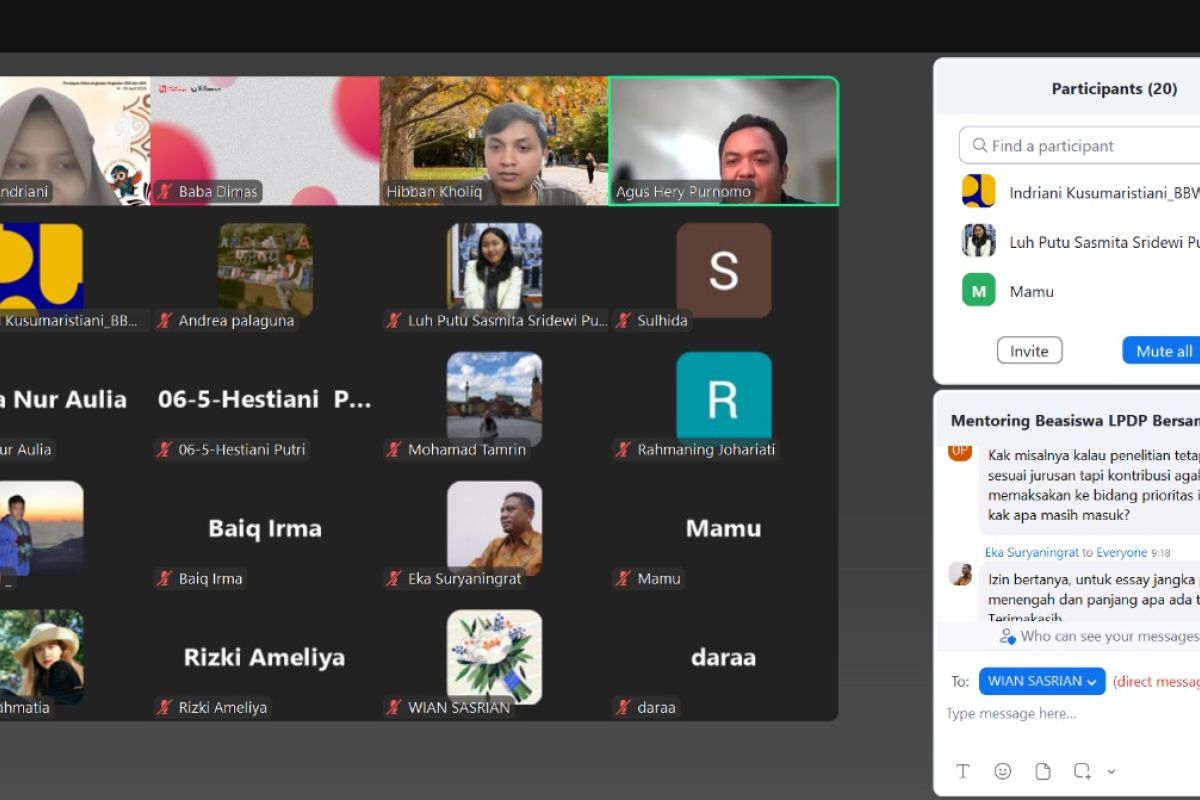Open the WIAN SASRIAN recipient dropdown
1200x800 pixels.
point(1042,681)
